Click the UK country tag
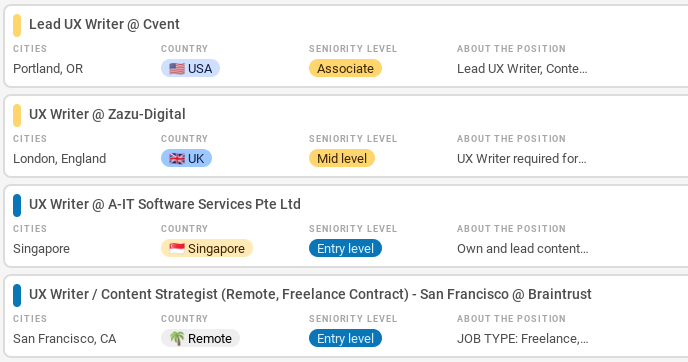The image size is (688, 362). point(186,158)
